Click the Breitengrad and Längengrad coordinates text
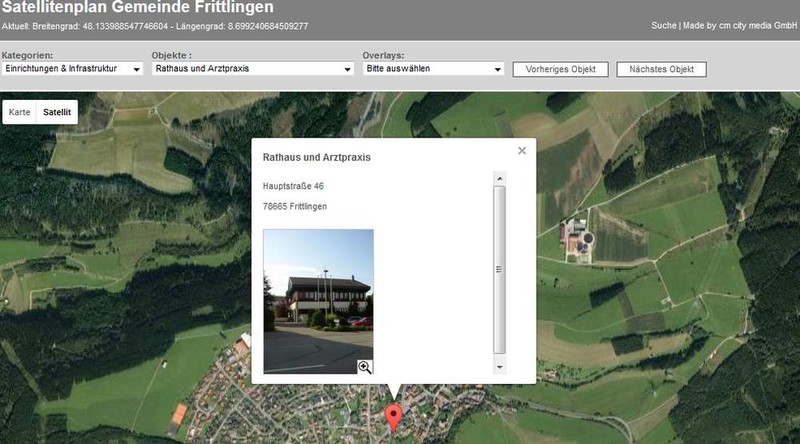800x444 pixels. (x=155, y=26)
